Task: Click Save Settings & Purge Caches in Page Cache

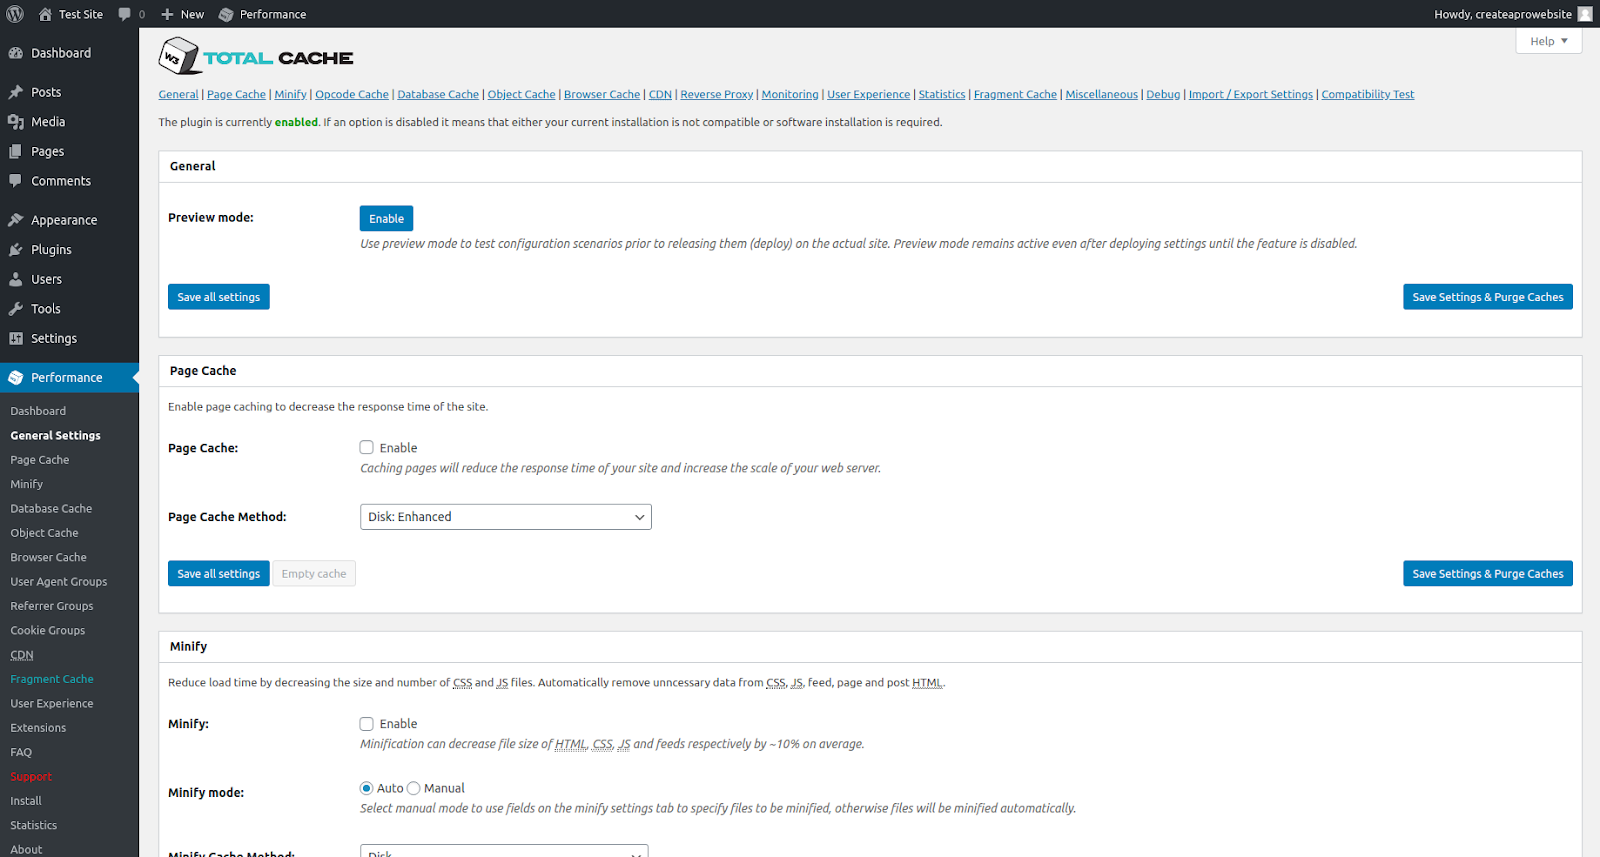Action: pyautogui.click(x=1488, y=574)
